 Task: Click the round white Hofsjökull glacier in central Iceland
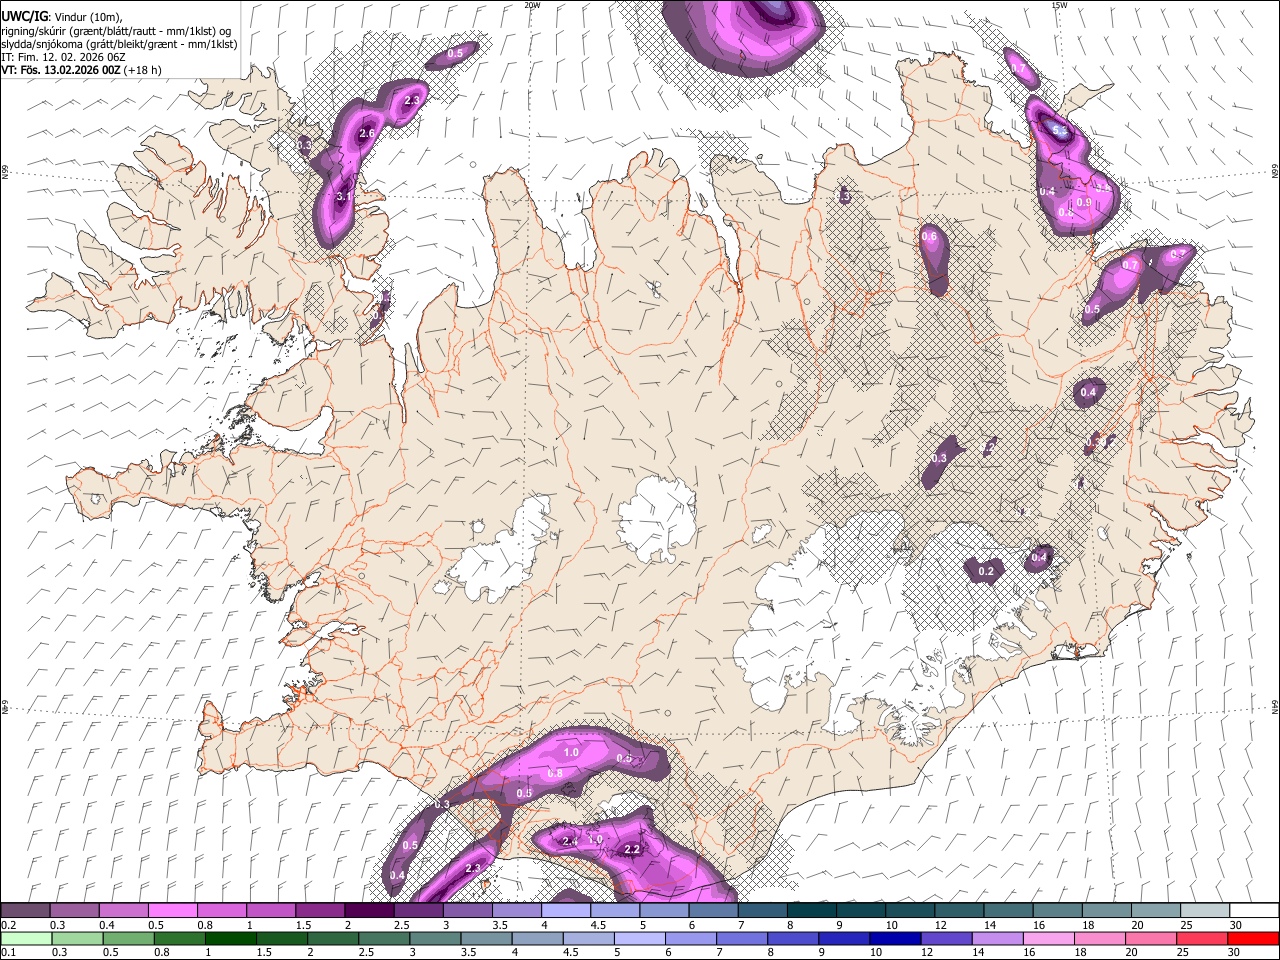pos(657,520)
